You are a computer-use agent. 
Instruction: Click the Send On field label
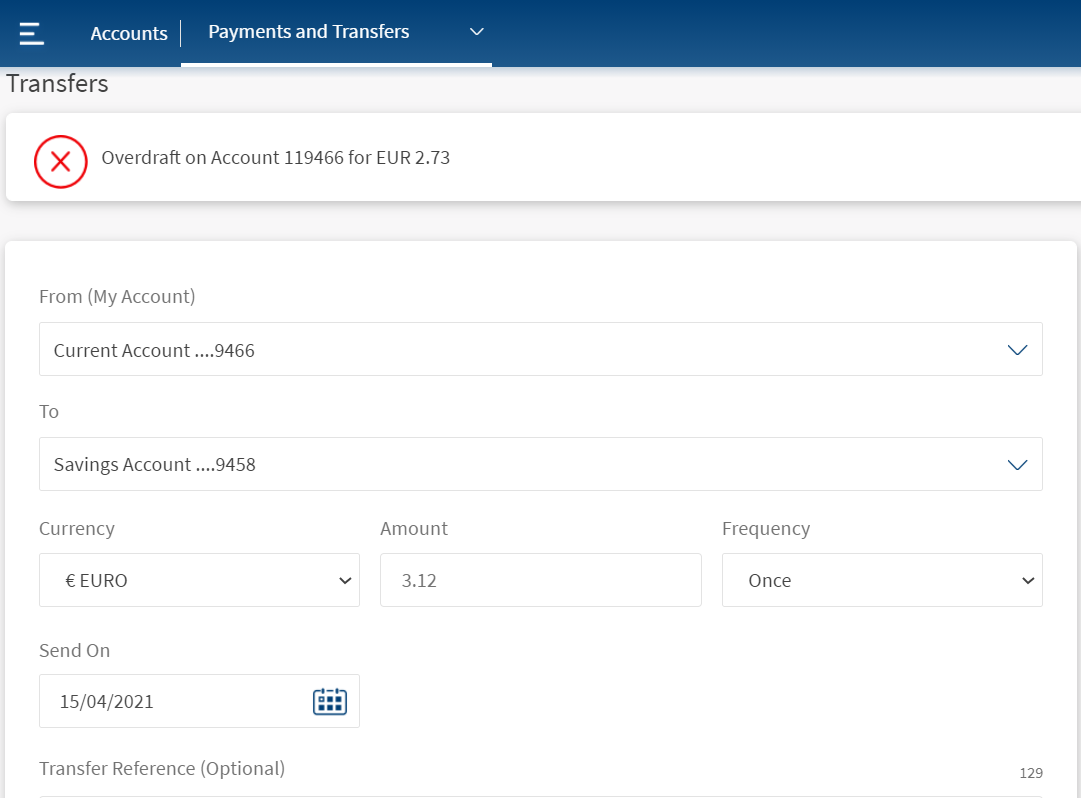coord(74,650)
